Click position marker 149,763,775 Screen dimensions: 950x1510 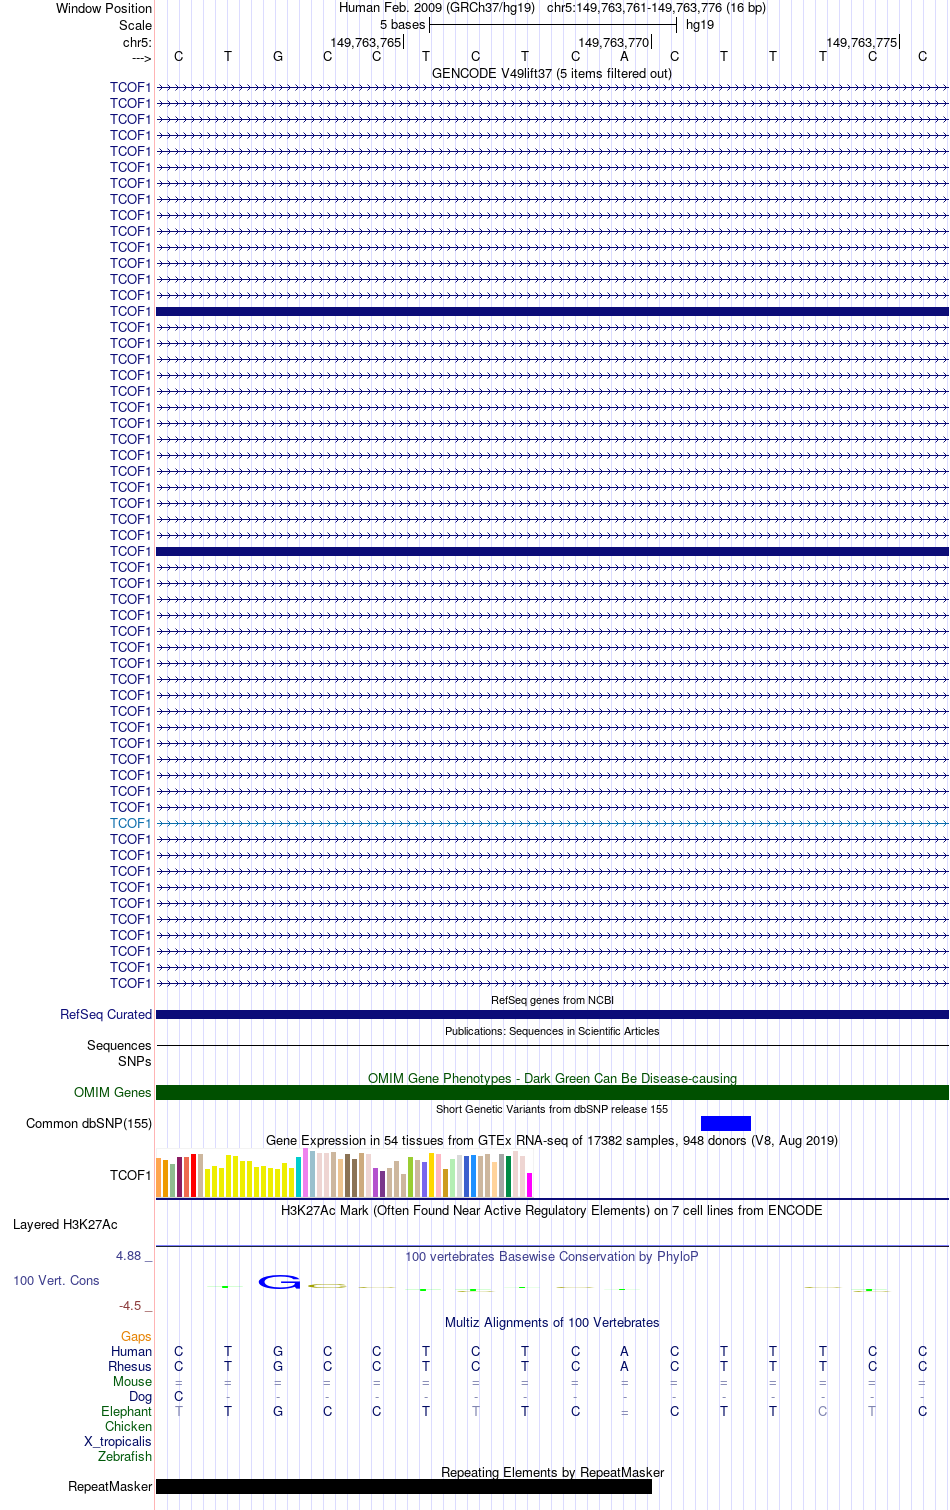coord(862,42)
